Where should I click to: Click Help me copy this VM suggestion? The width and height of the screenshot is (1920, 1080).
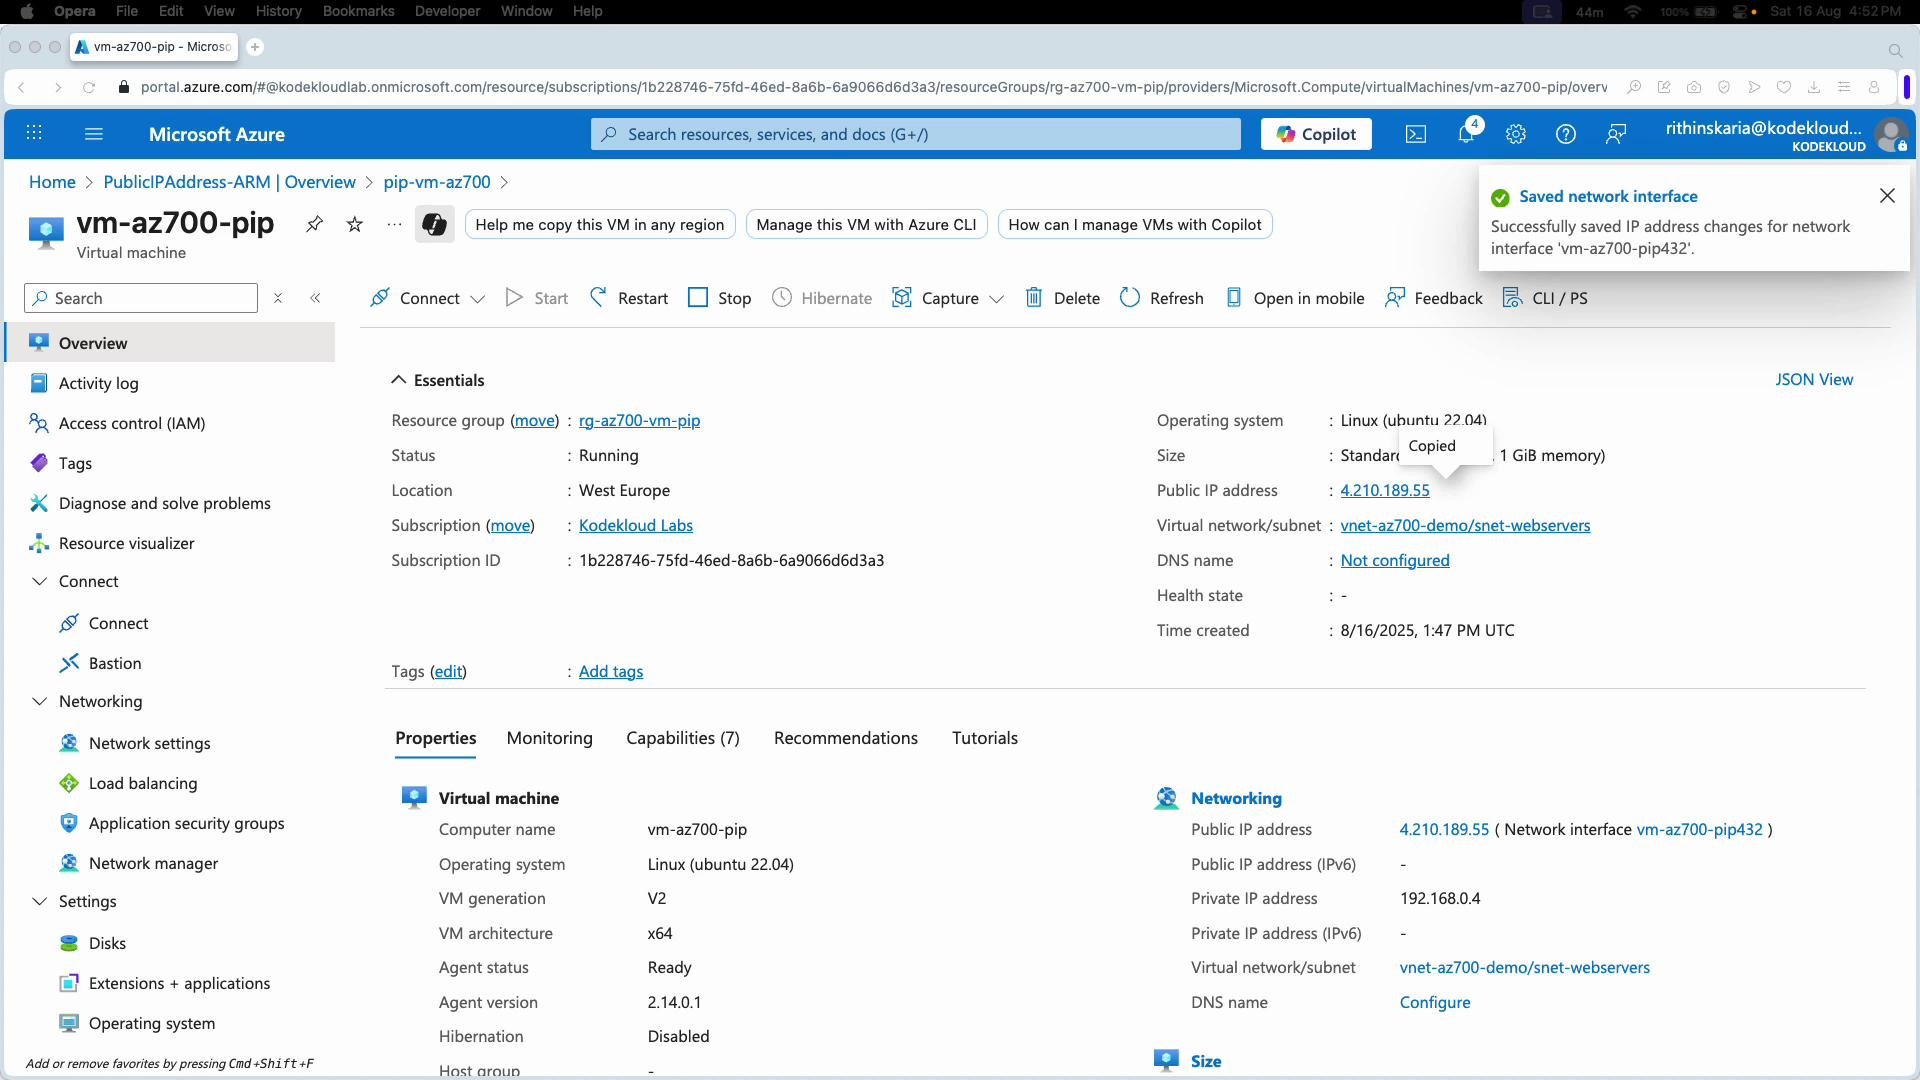point(600,224)
